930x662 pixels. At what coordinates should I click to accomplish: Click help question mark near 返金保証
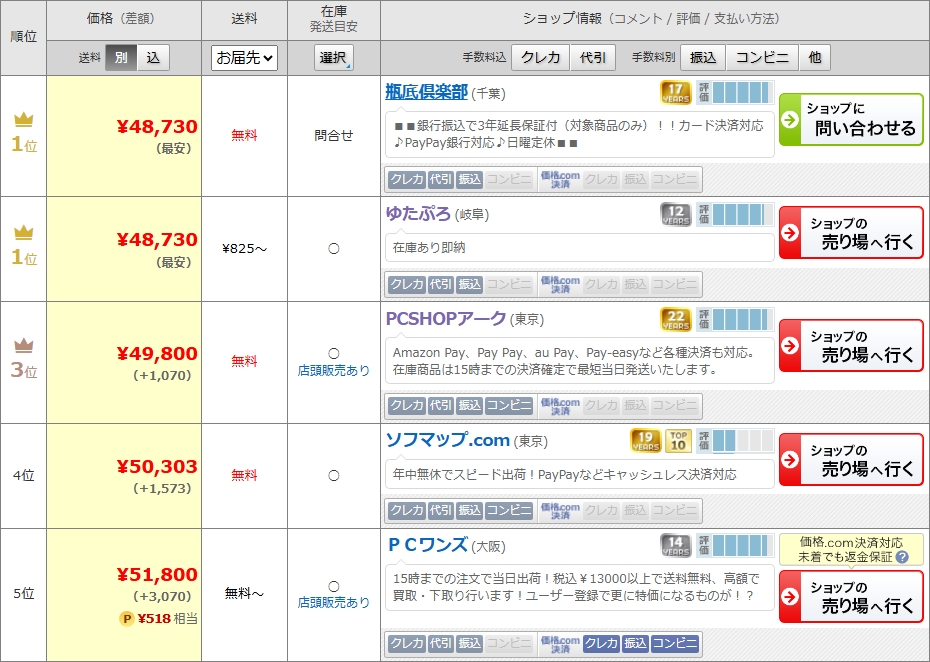click(902, 557)
